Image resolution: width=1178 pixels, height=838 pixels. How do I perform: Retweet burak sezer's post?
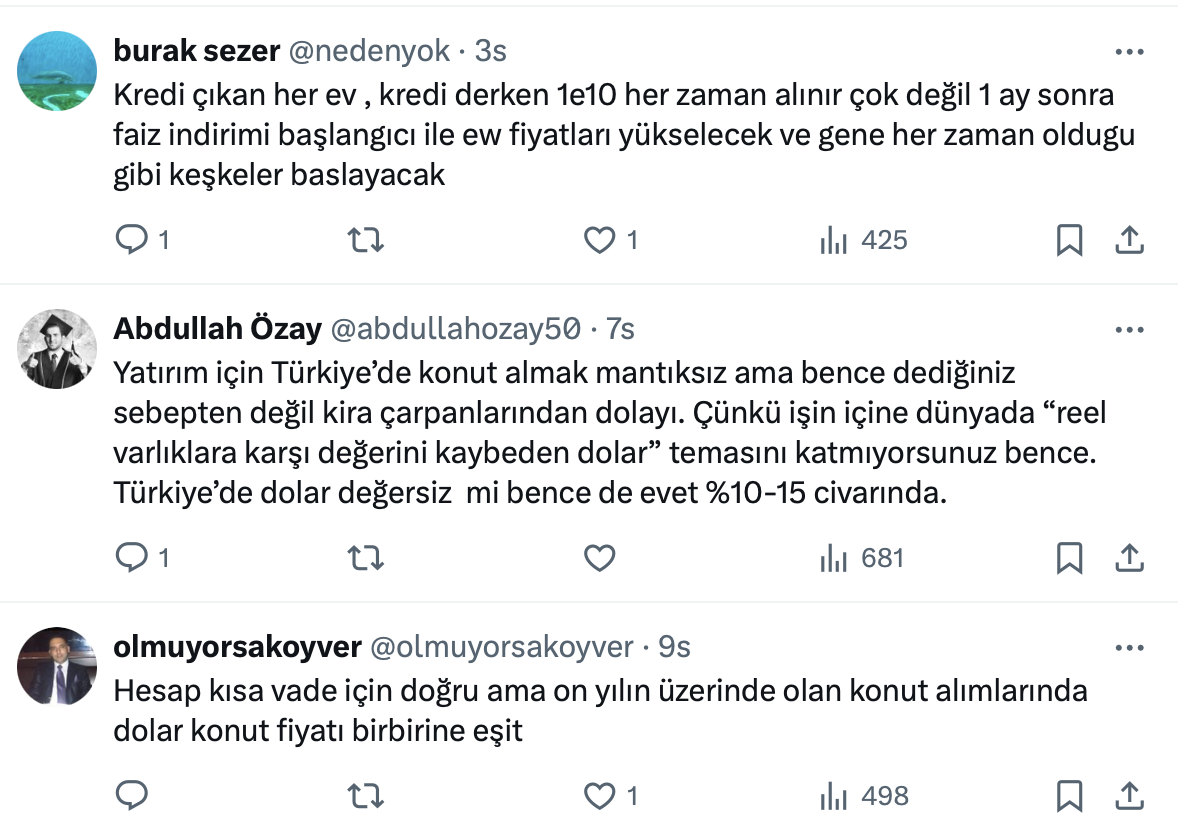[365, 240]
